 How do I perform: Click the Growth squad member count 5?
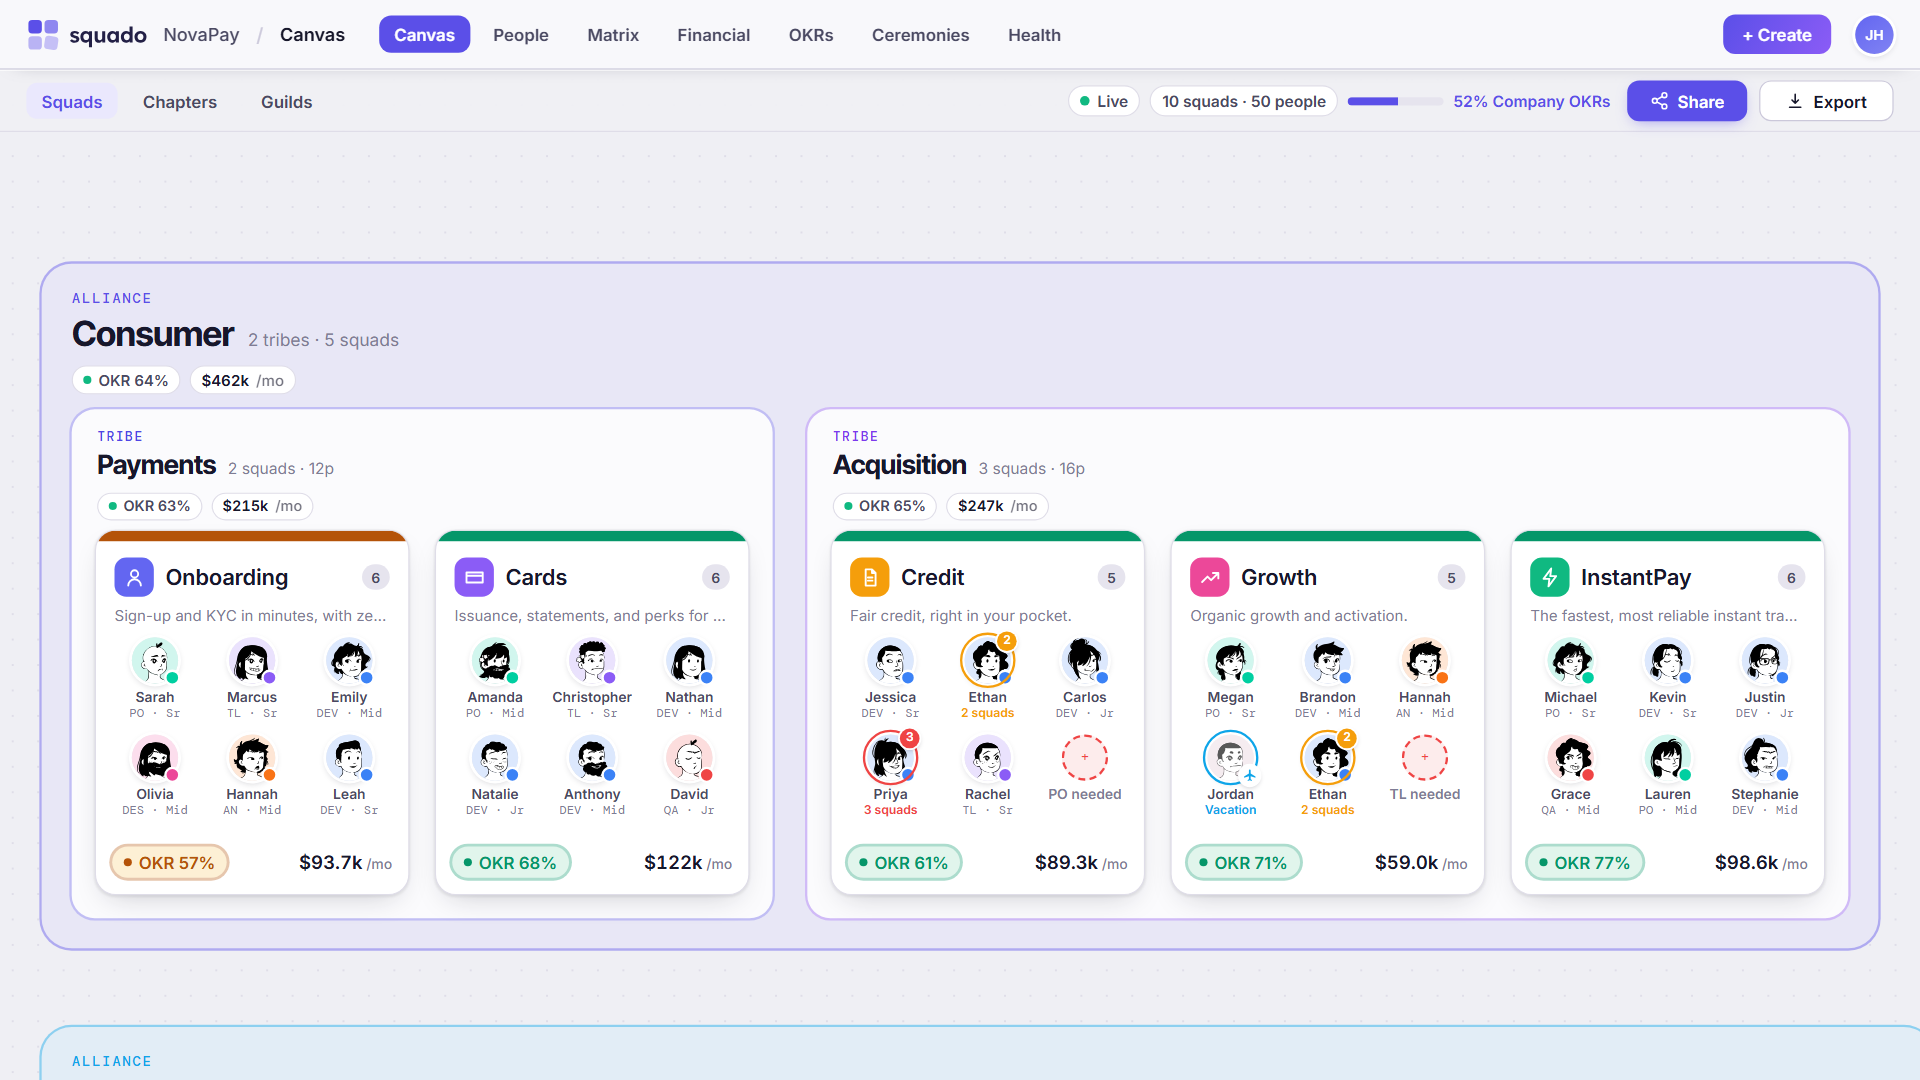(1451, 578)
